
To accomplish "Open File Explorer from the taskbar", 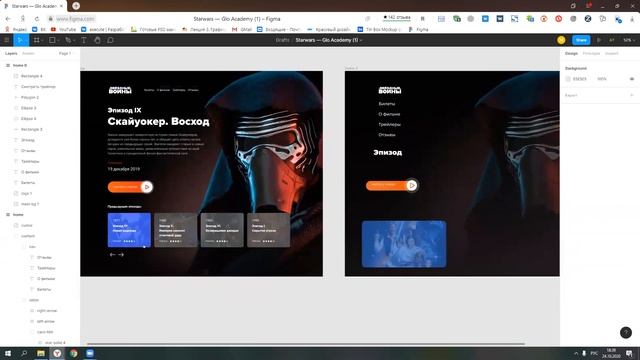I will coord(41,353).
